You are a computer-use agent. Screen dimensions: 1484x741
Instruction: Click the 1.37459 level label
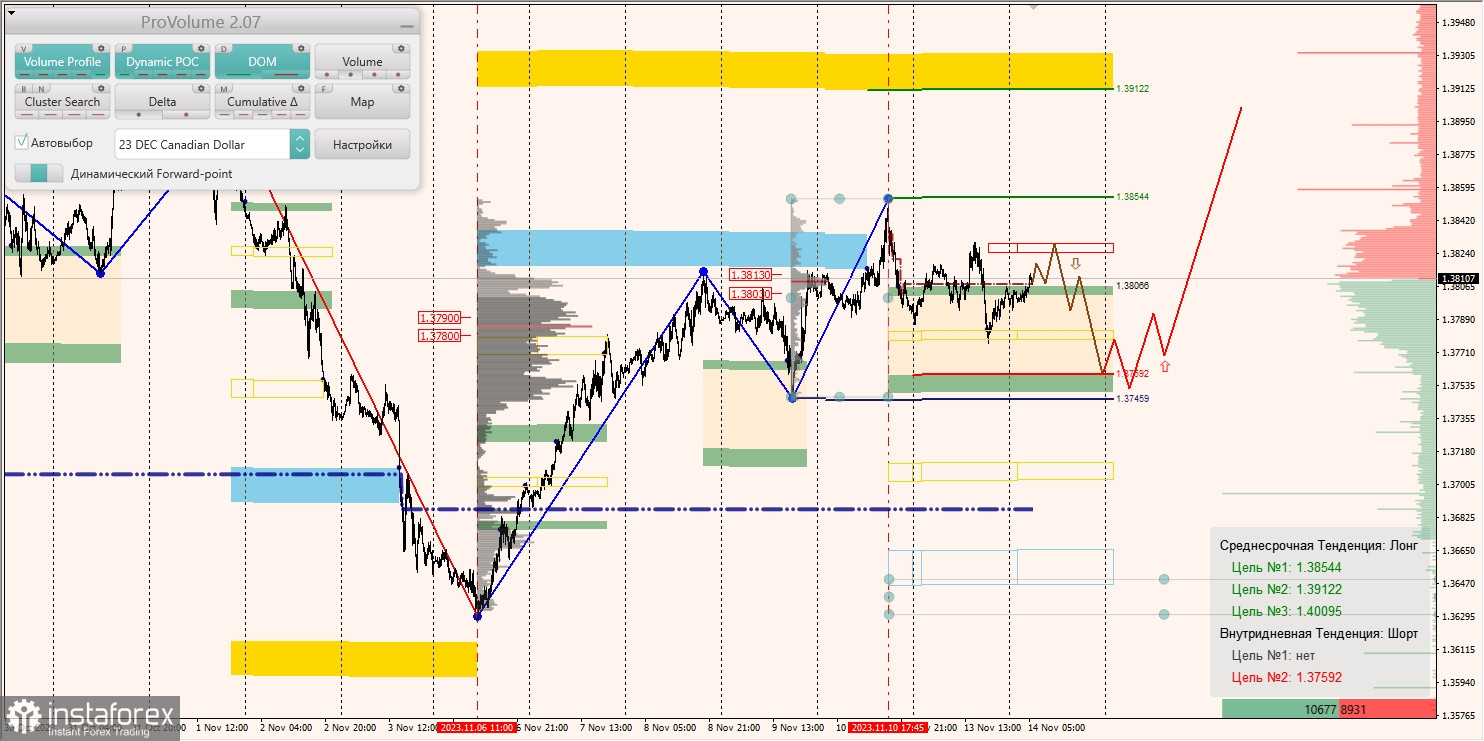click(x=1133, y=399)
